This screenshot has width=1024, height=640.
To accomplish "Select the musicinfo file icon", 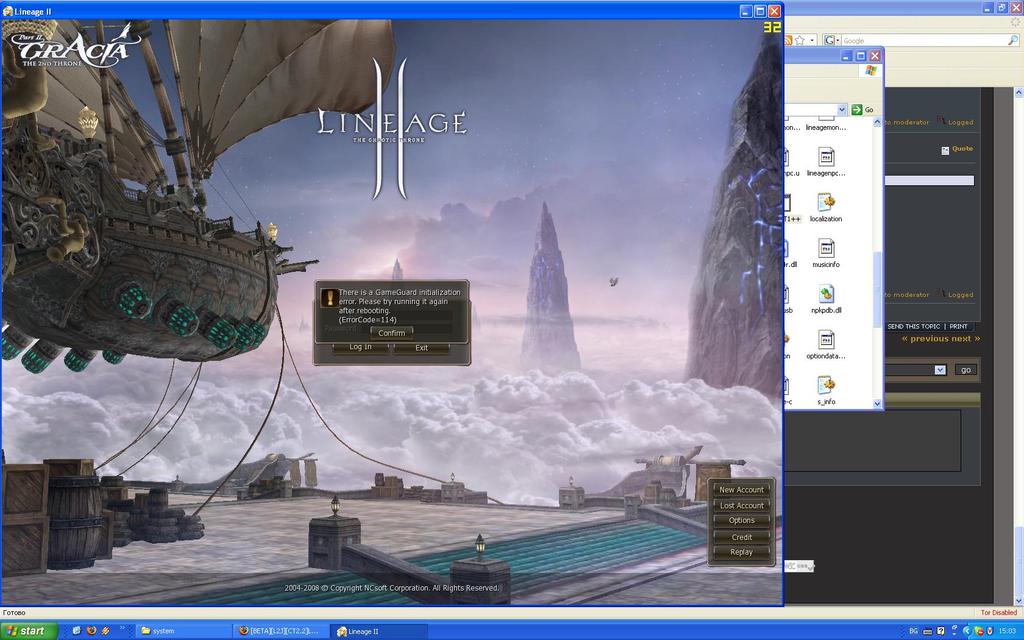I will click(826, 249).
